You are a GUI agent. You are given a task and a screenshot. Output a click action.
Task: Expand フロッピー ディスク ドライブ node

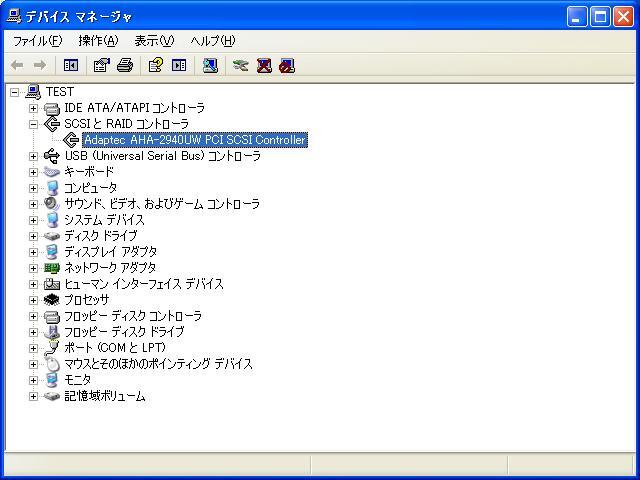click(33, 332)
